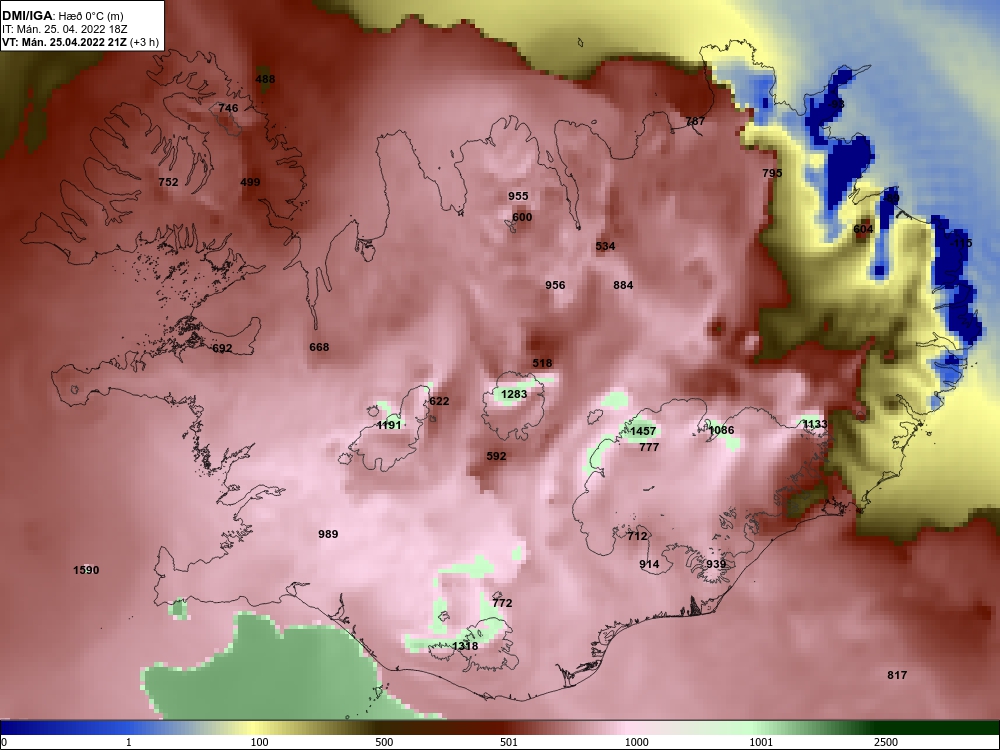This screenshot has height=750, width=1000.
Task: Click the map value 604
Action: tap(863, 229)
